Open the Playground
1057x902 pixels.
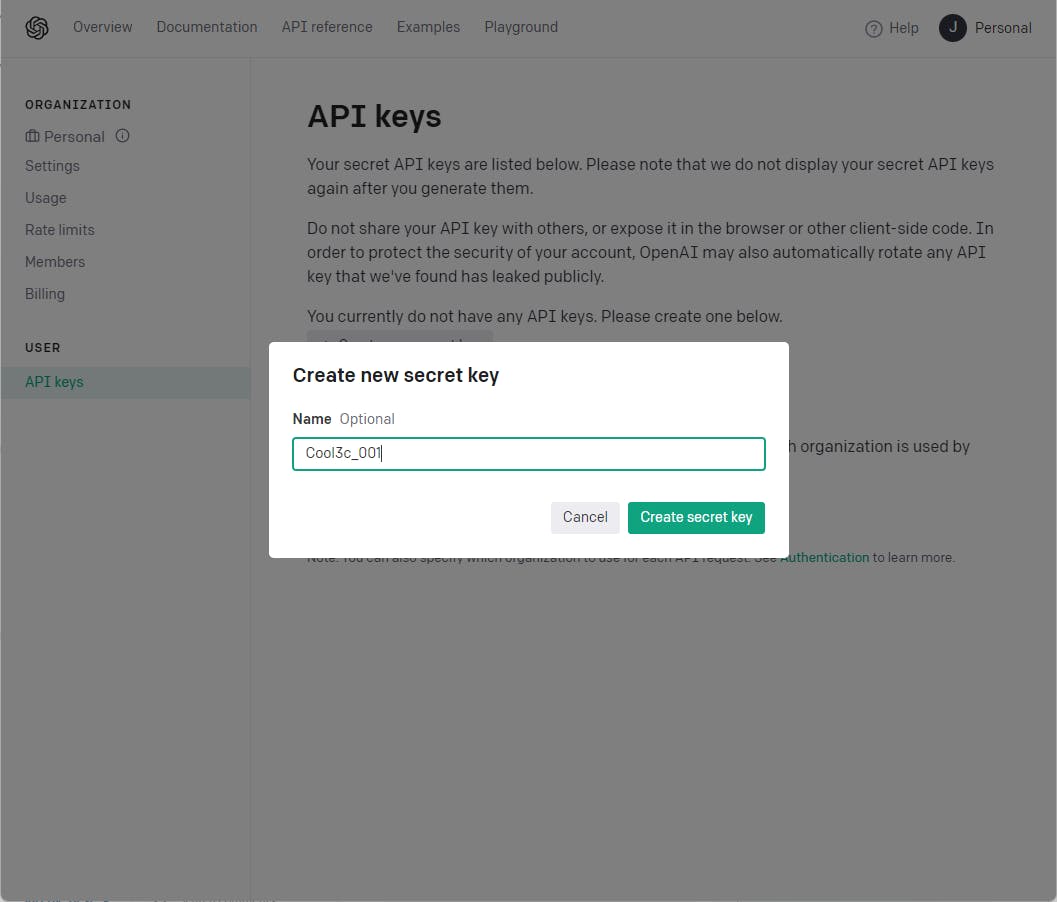click(521, 27)
